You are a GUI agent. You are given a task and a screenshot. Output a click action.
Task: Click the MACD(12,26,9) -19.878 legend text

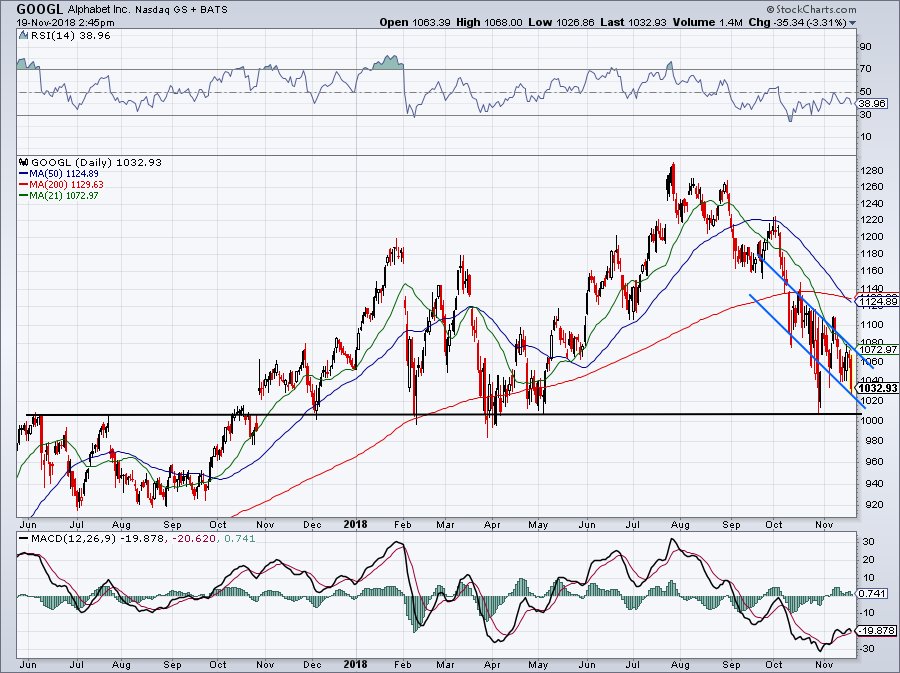(x=98, y=539)
